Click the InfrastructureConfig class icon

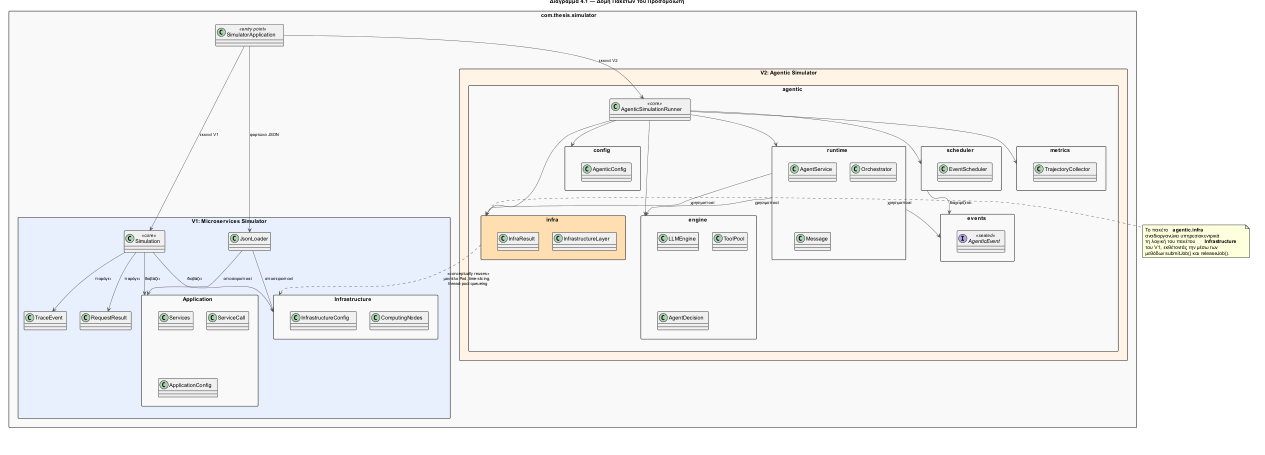[296, 317]
